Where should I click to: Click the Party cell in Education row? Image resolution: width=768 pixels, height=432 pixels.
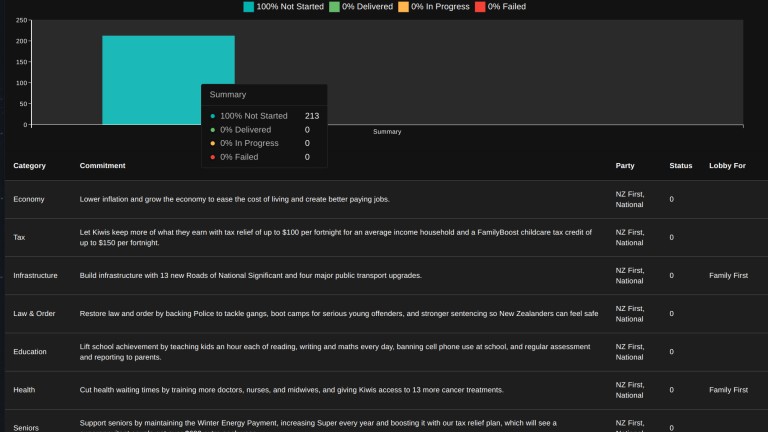[630, 352]
